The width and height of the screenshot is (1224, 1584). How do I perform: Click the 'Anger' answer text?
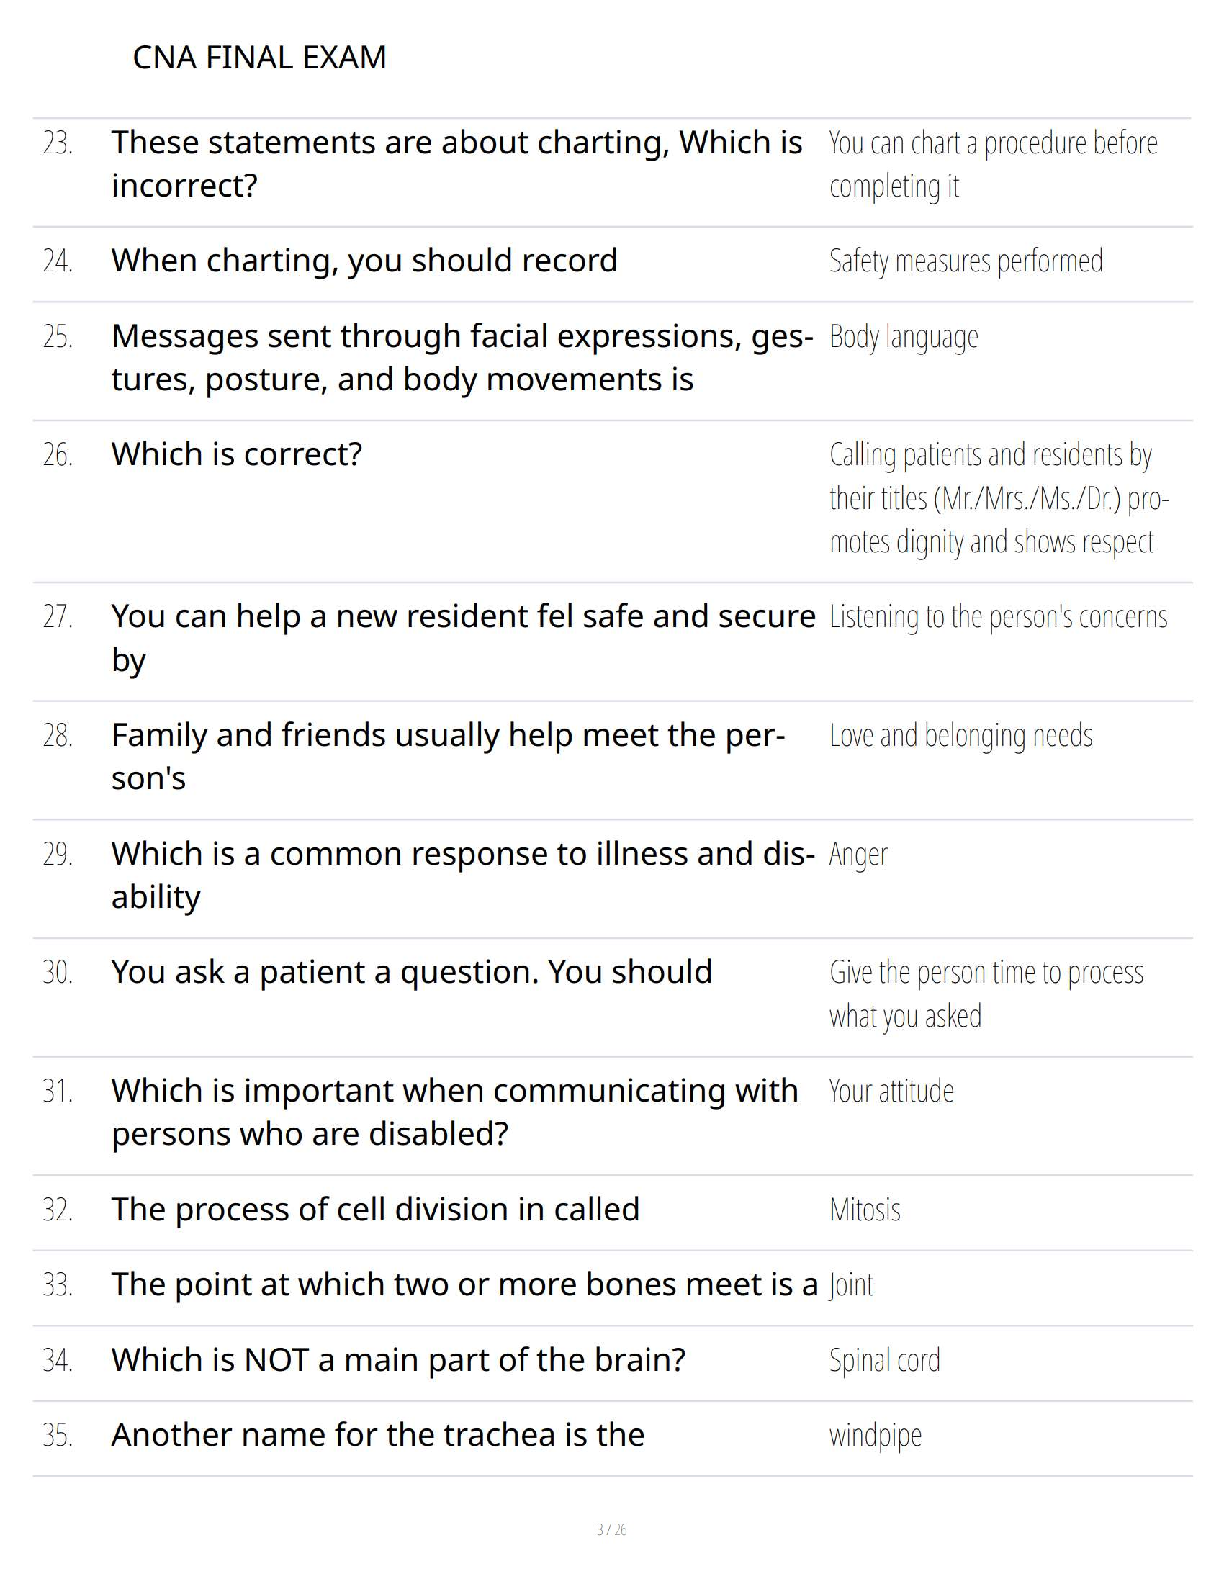[x=858, y=855]
